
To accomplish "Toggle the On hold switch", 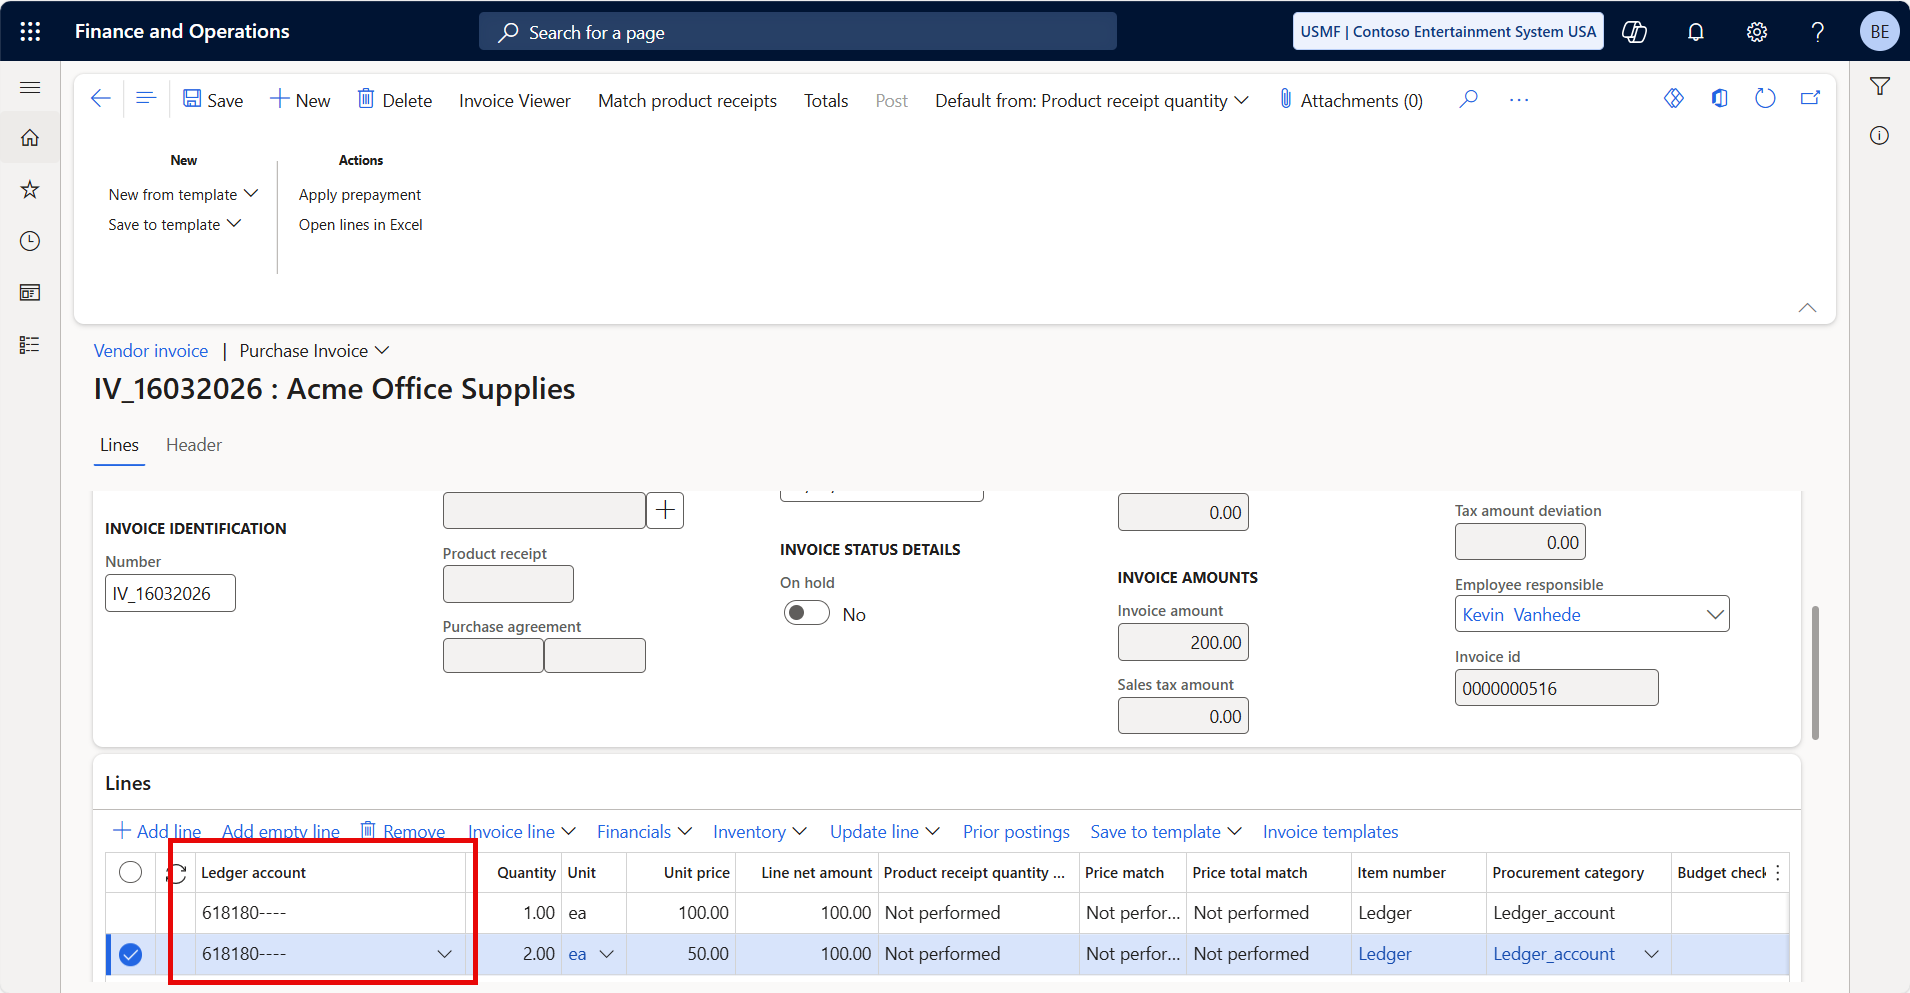I will point(806,613).
